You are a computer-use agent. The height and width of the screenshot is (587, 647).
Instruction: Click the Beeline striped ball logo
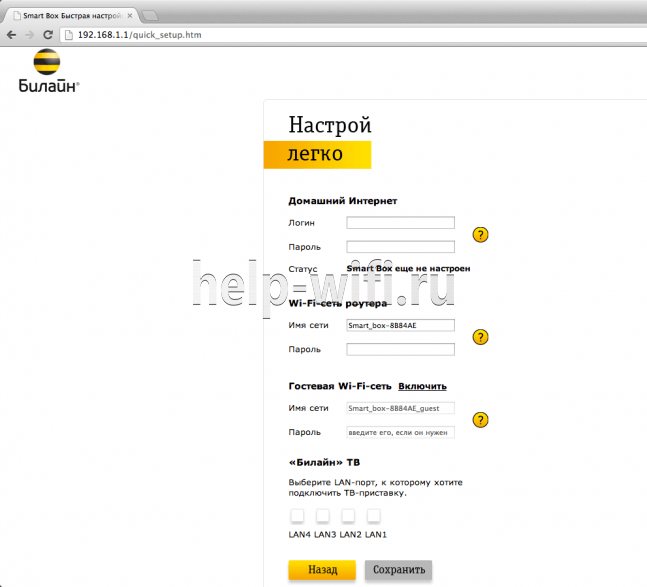[x=47, y=62]
